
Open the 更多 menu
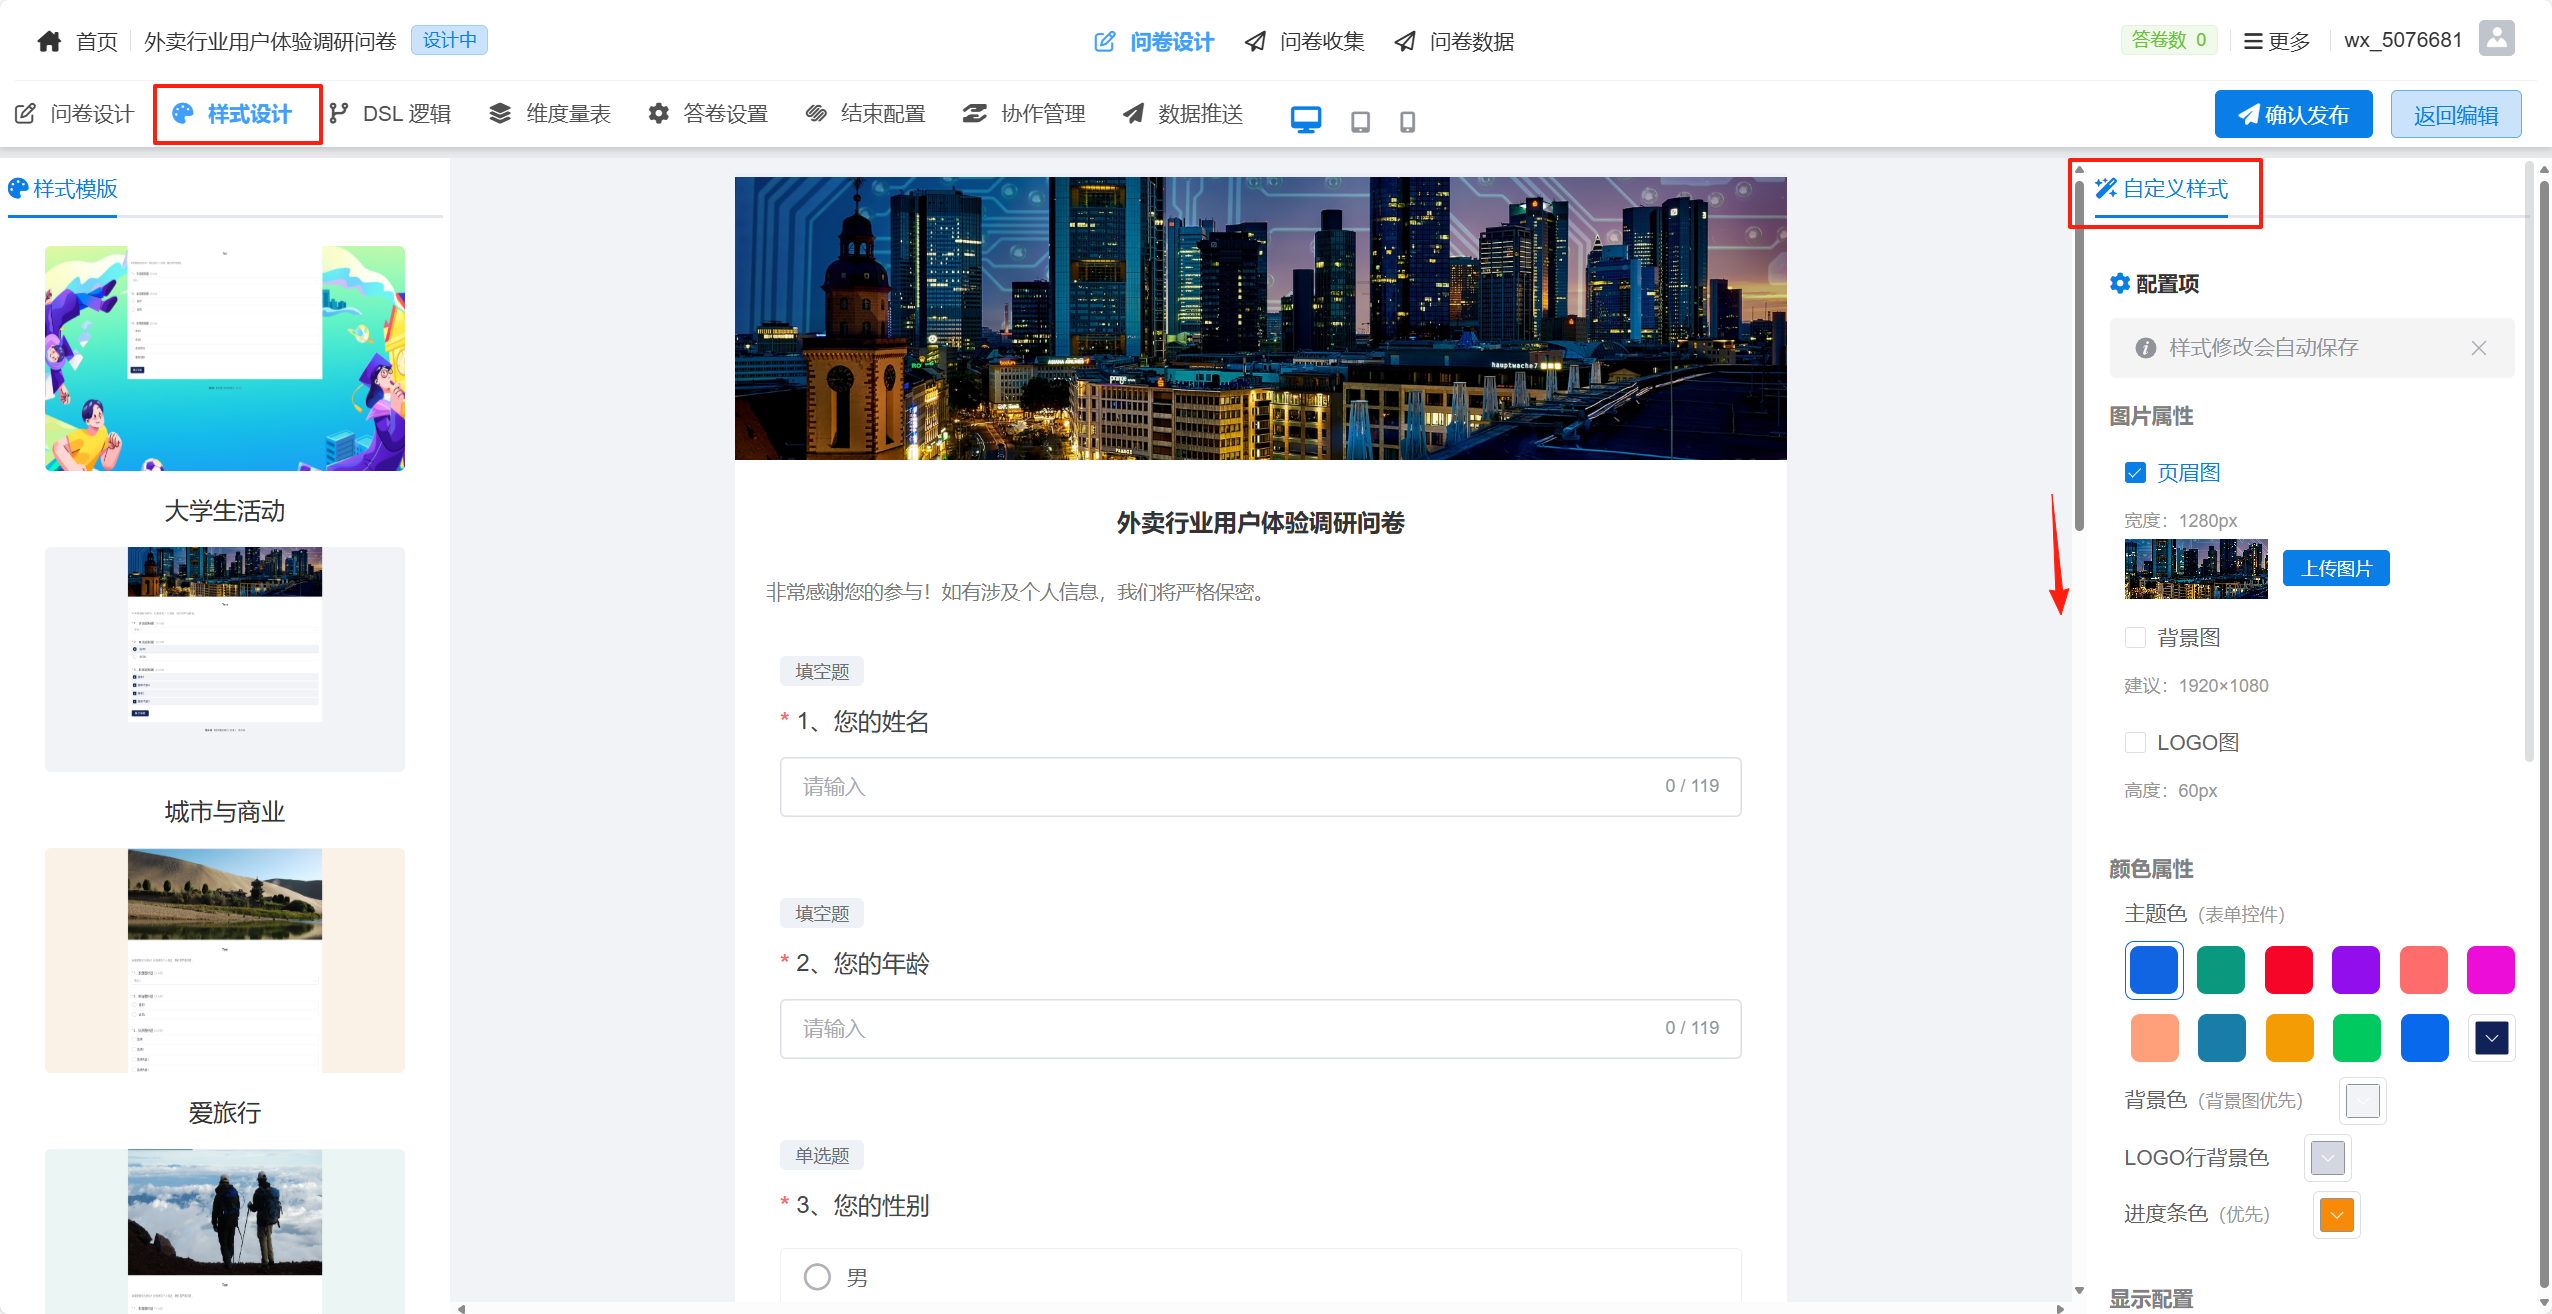2277,41
